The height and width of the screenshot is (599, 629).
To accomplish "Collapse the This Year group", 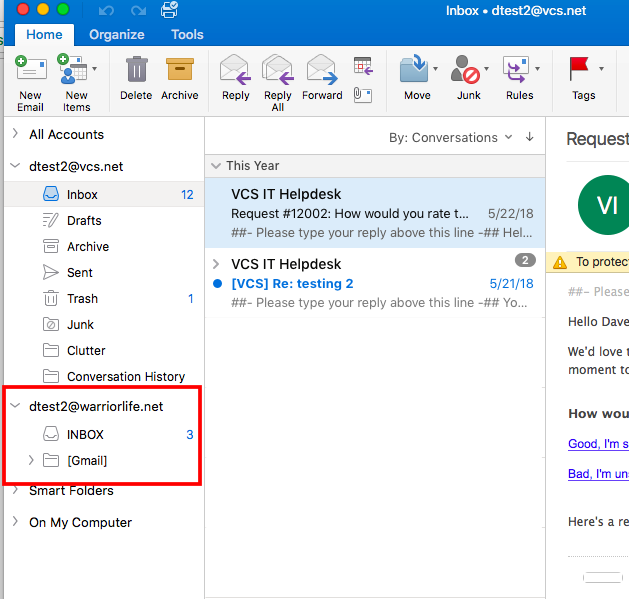I will tap(216, 166).
